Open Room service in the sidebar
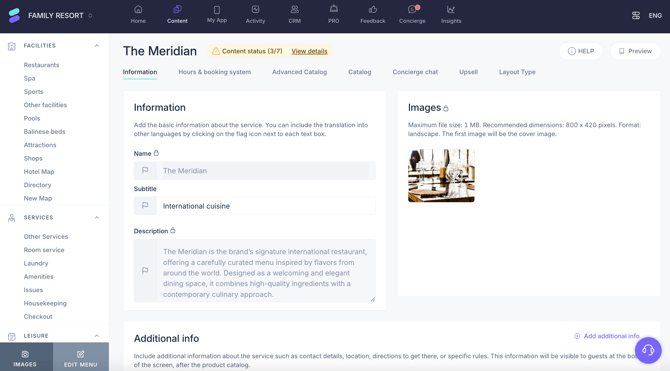This screenshot has height=371, width=670. [x=44, y=250]
